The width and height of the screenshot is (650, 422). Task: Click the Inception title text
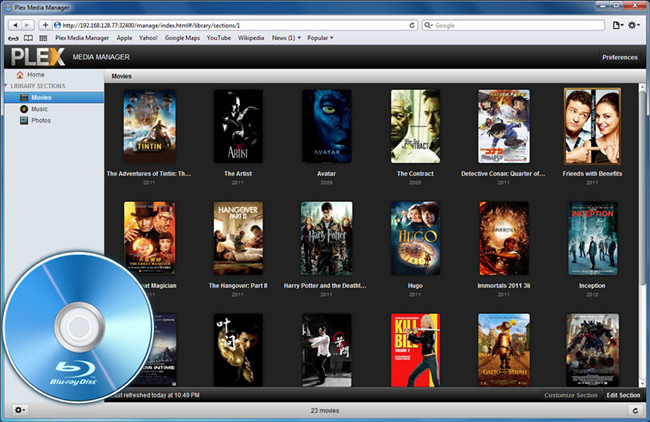pyautogui.click(x=592, y=286)
